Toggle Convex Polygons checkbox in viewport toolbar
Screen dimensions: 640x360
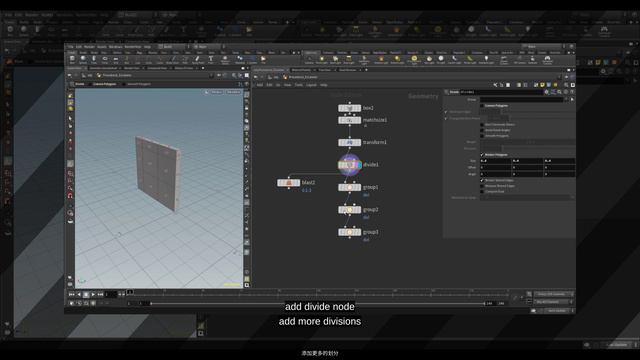point(91,84)
